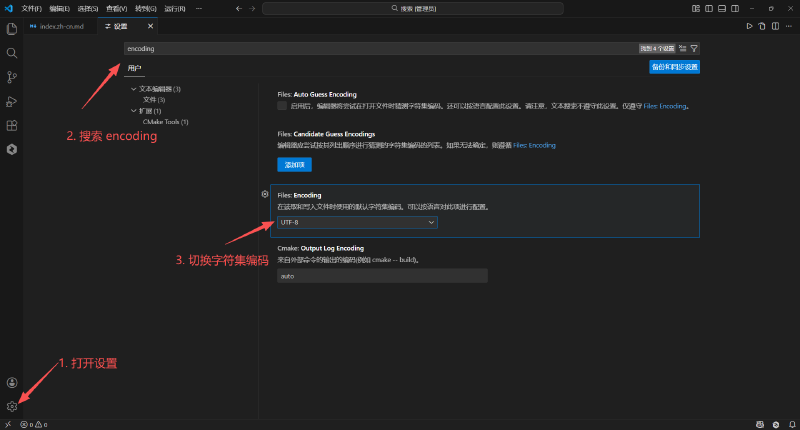Screen dimensions: 800x430
Task: Click the Manage gear icon in activity bar
Action: [12, 407]
